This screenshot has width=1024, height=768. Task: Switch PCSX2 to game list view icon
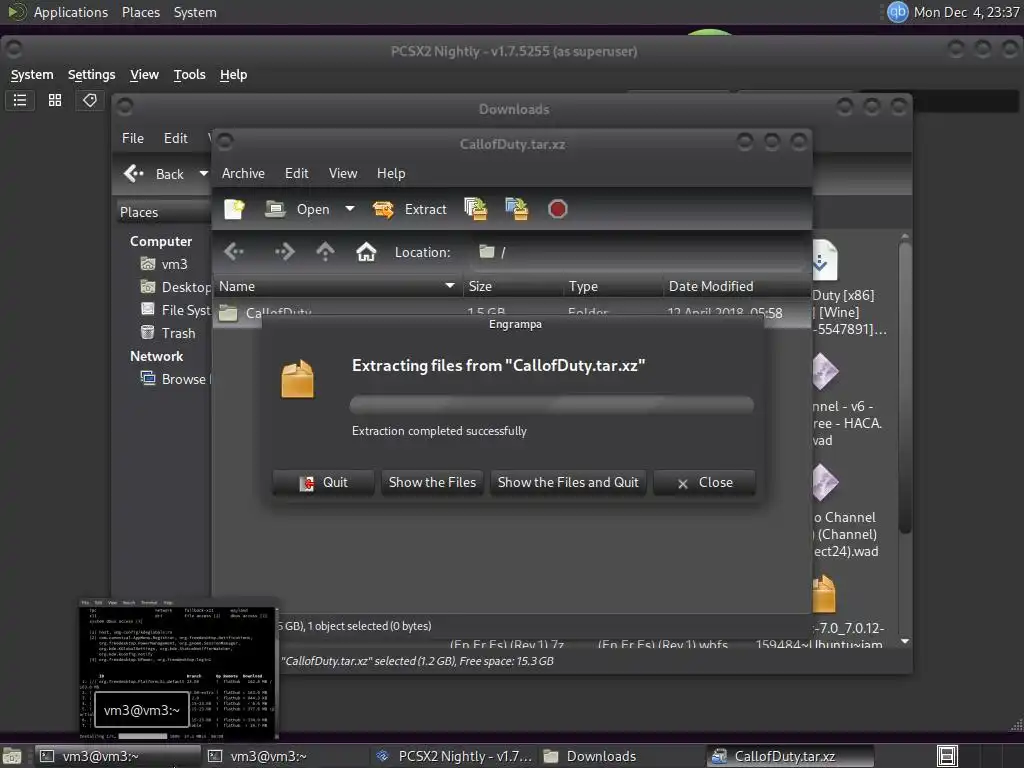click(20, 100)
